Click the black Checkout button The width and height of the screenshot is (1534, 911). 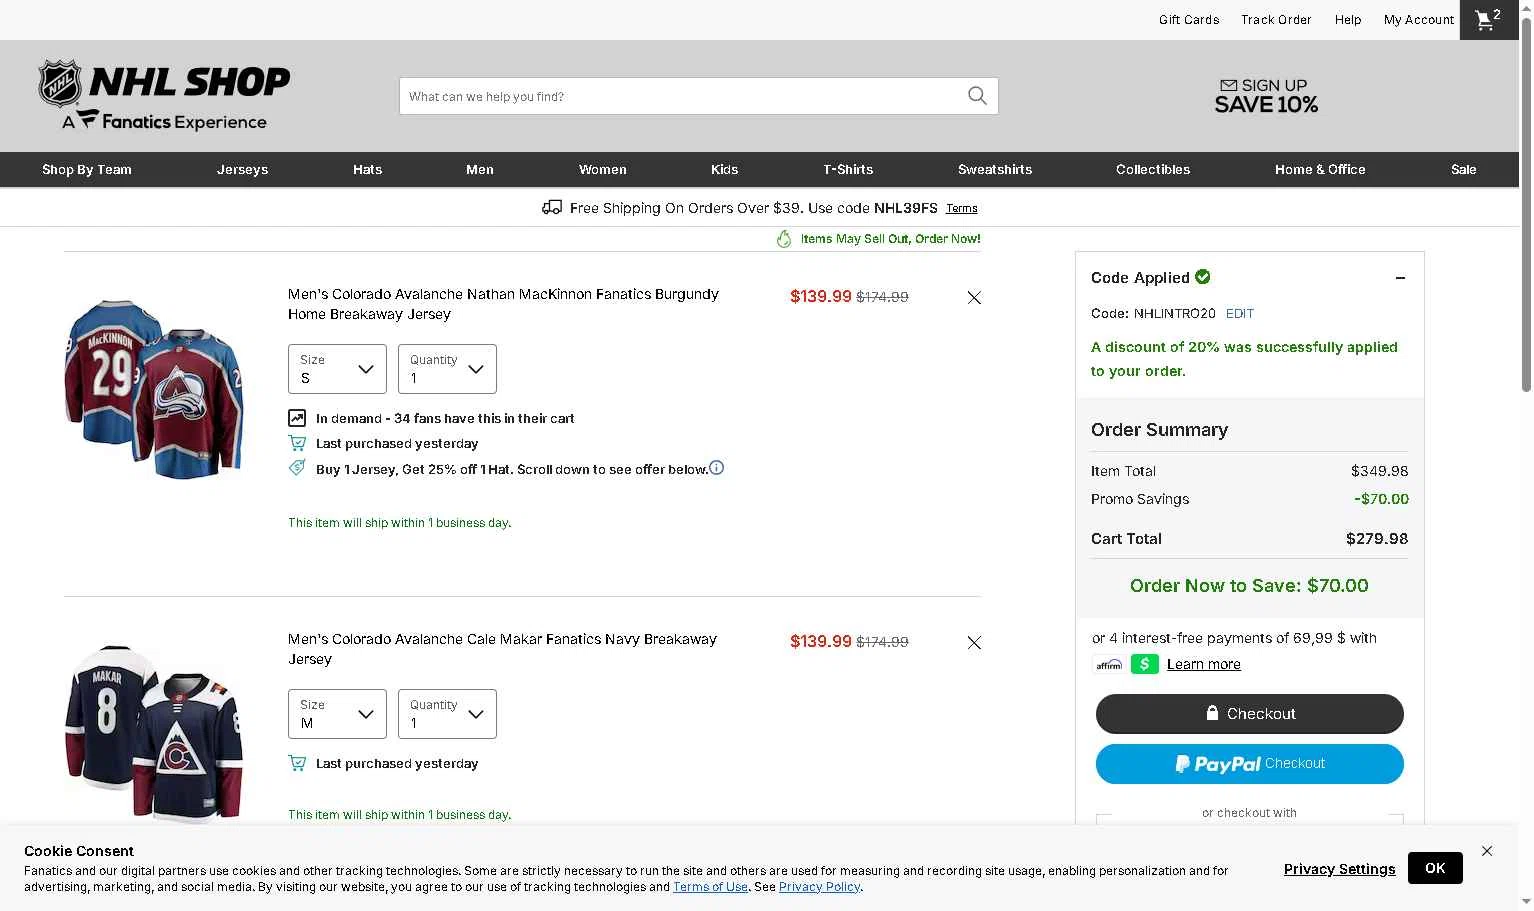coord(1250,714)
